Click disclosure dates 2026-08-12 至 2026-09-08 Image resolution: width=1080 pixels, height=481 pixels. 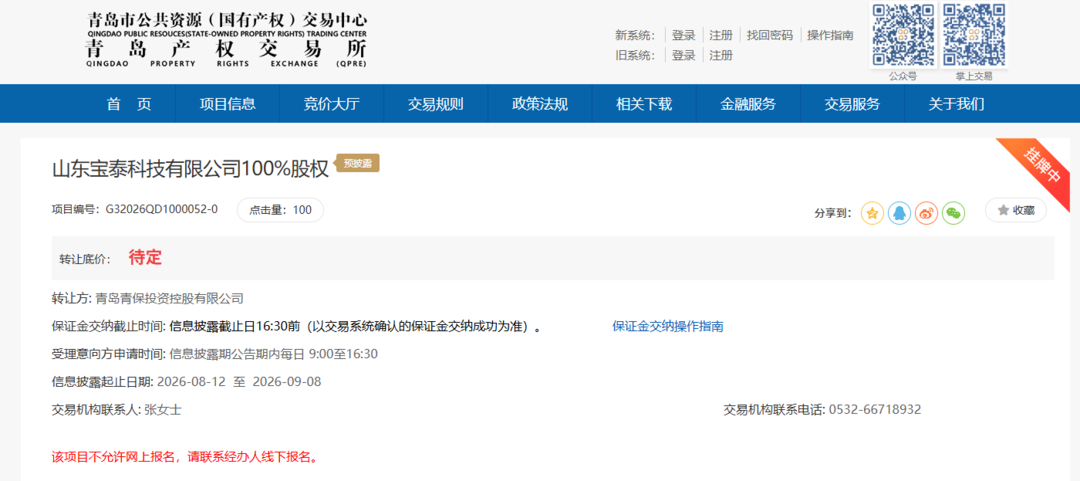(239, 382)
